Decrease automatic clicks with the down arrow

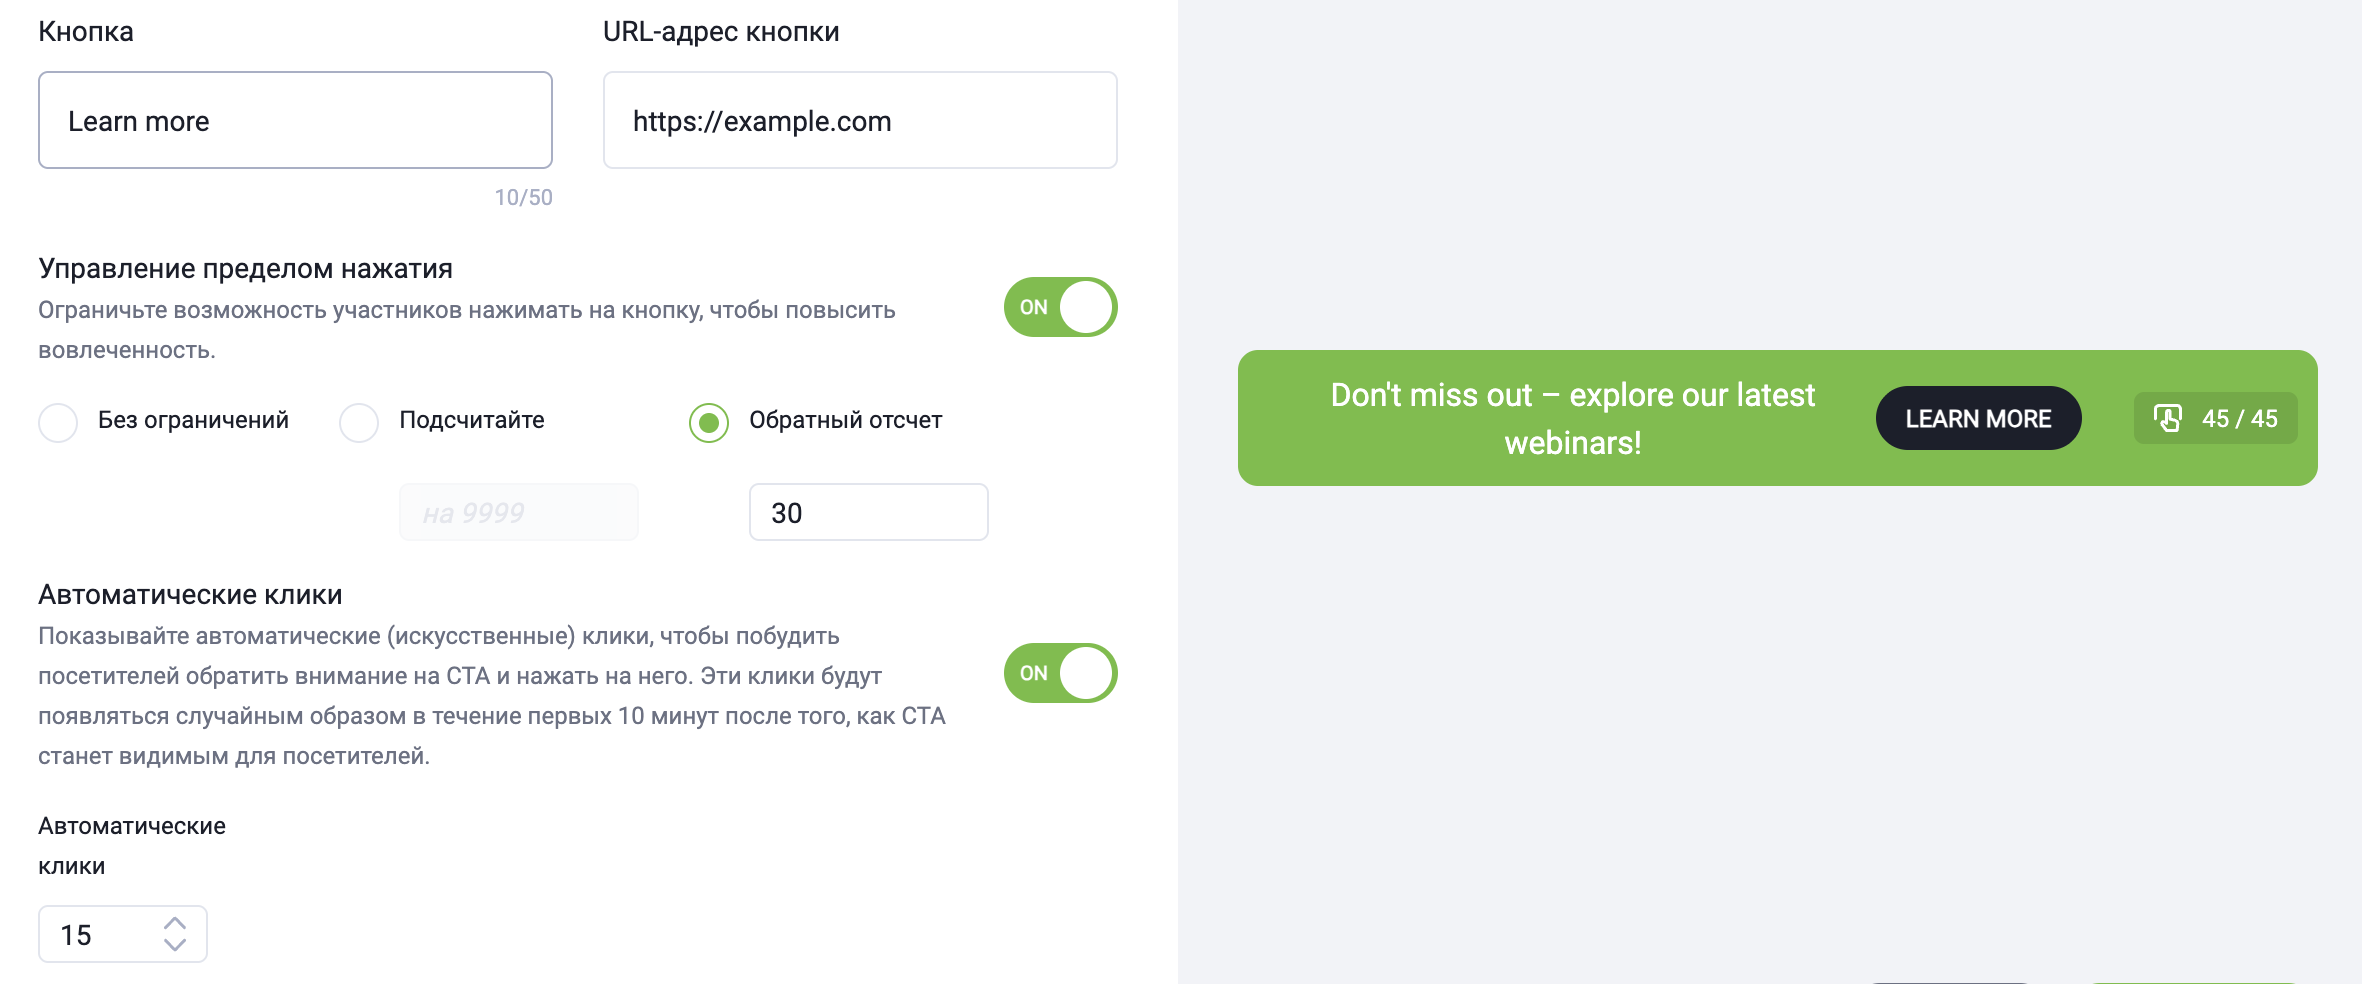coord(175,945)
